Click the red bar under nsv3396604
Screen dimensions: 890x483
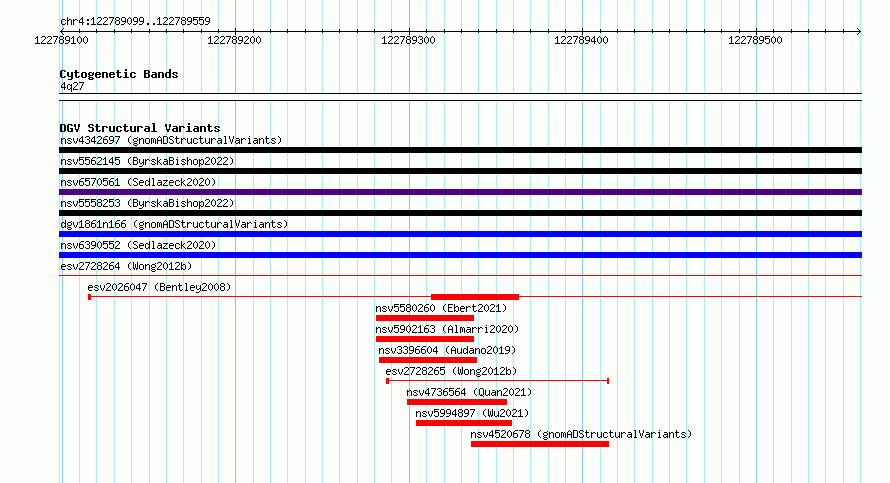point(428,360)
